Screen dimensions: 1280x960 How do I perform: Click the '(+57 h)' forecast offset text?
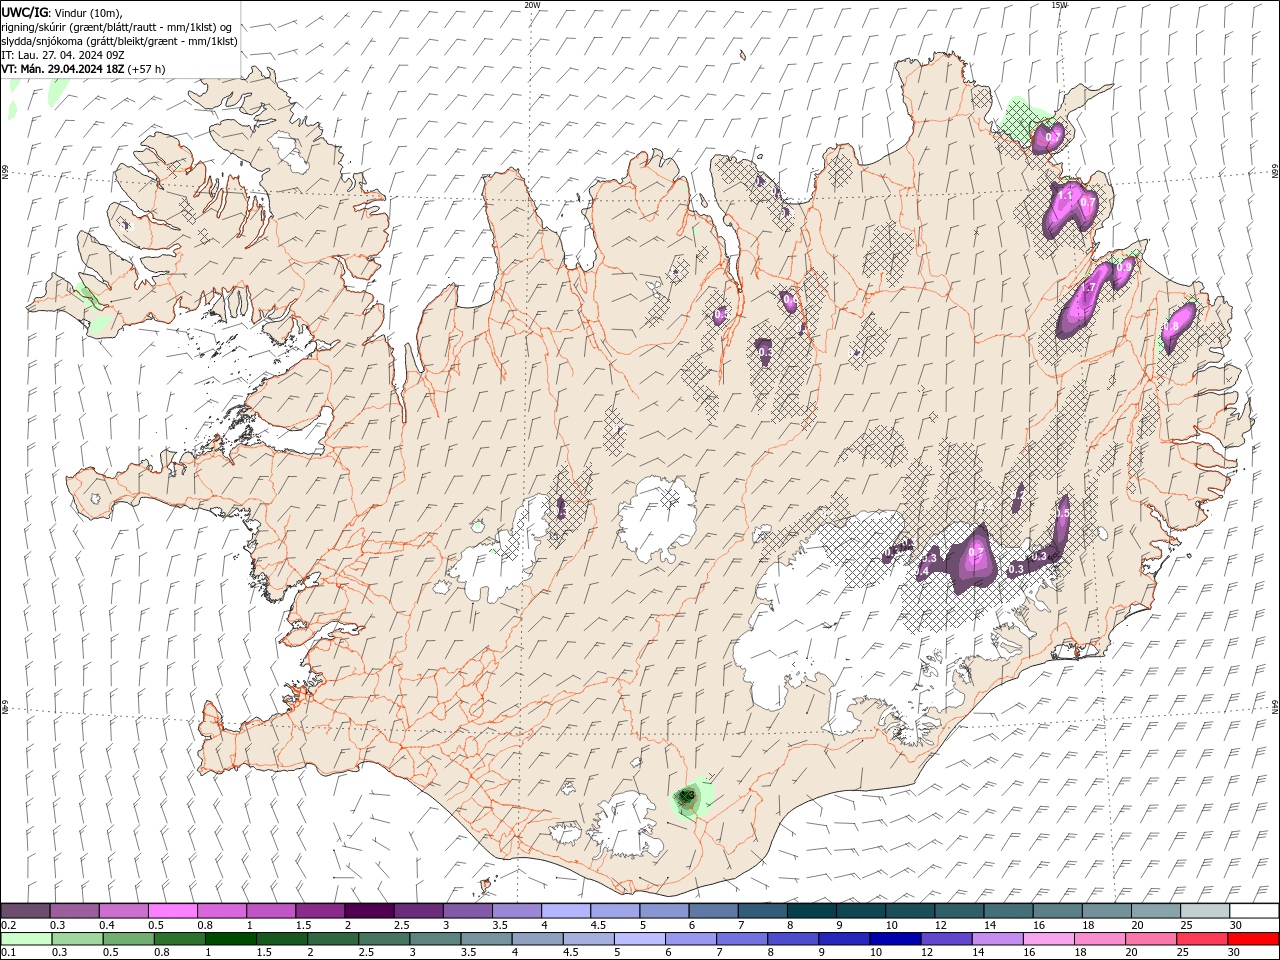point(147,69)
